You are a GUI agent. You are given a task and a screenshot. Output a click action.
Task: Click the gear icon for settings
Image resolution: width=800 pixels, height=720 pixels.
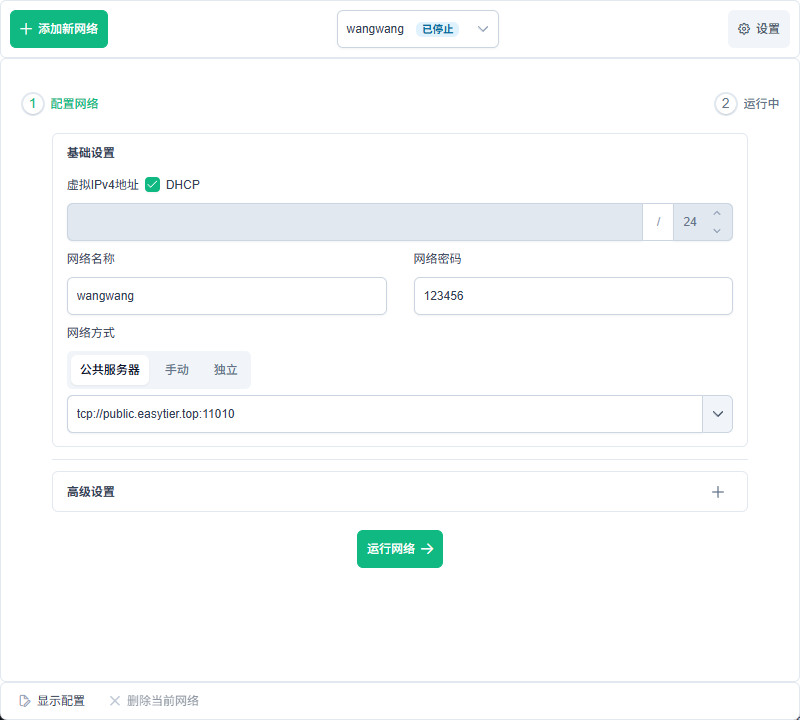tap(744, 29)
